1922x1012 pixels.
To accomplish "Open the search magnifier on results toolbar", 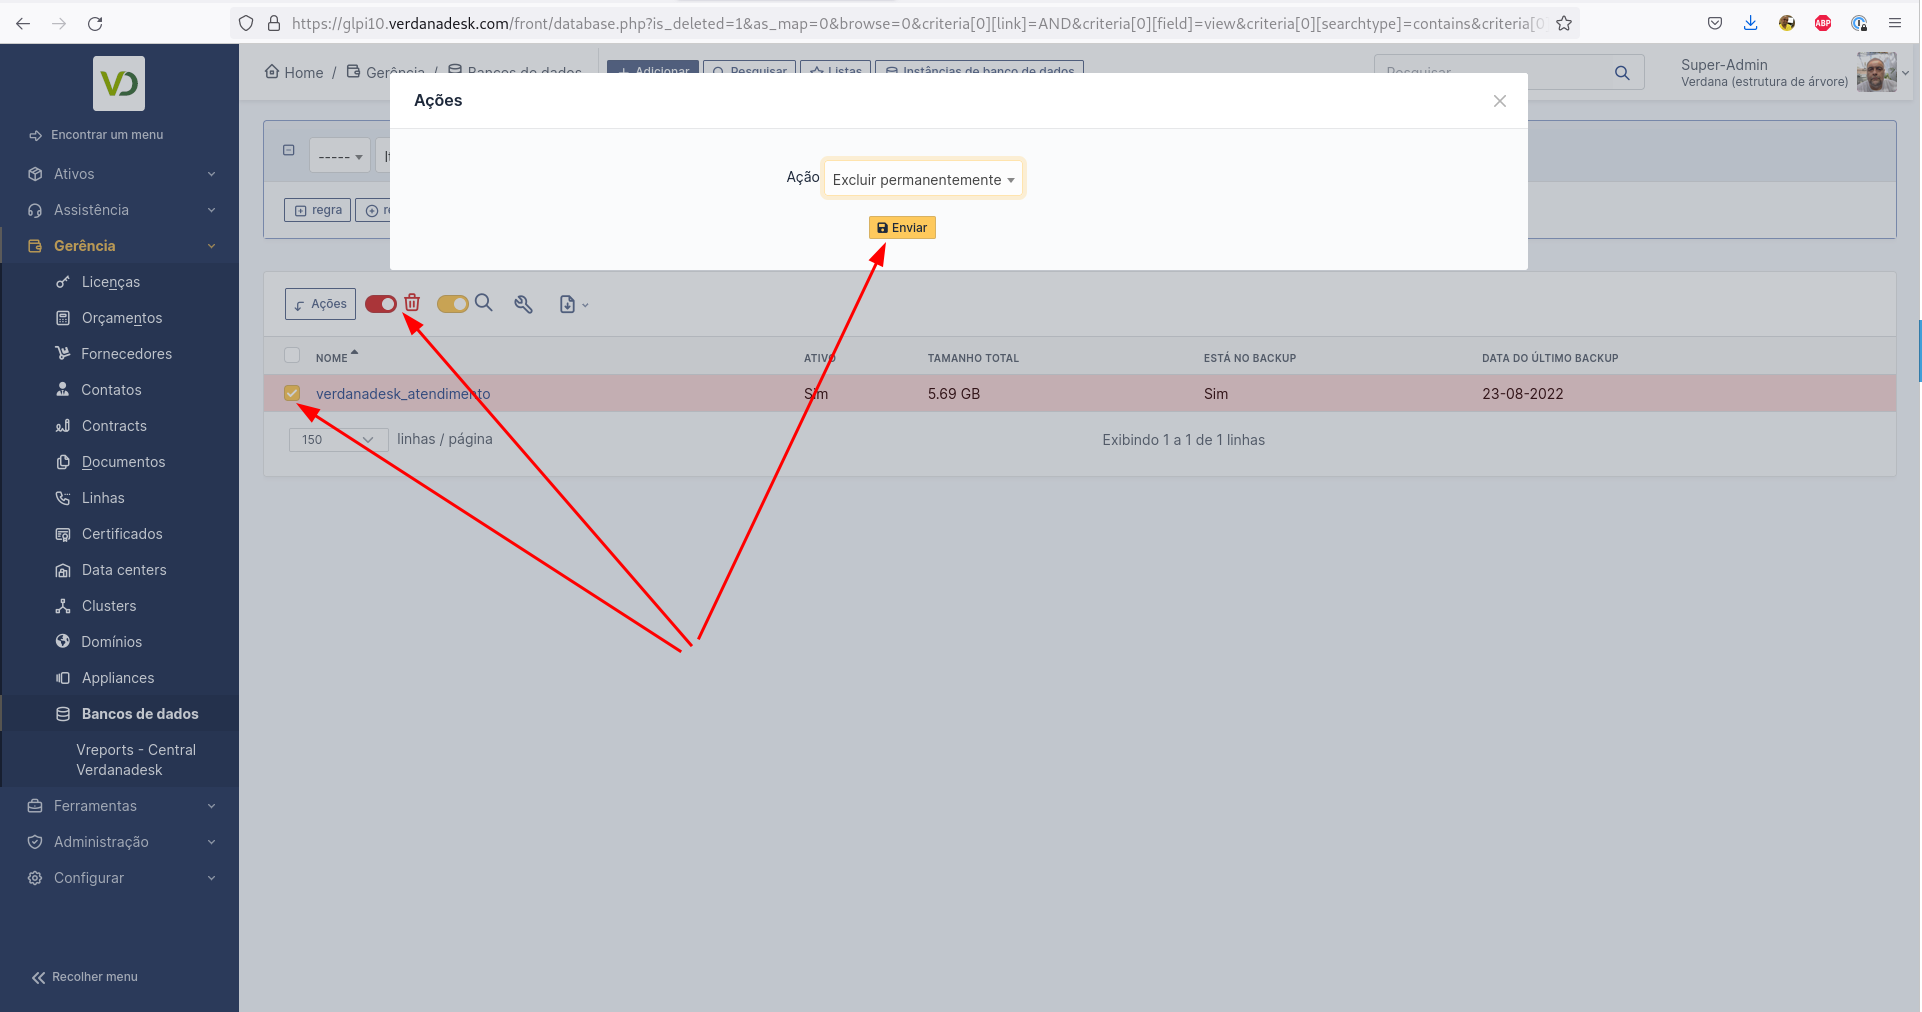I will [484, 303].
